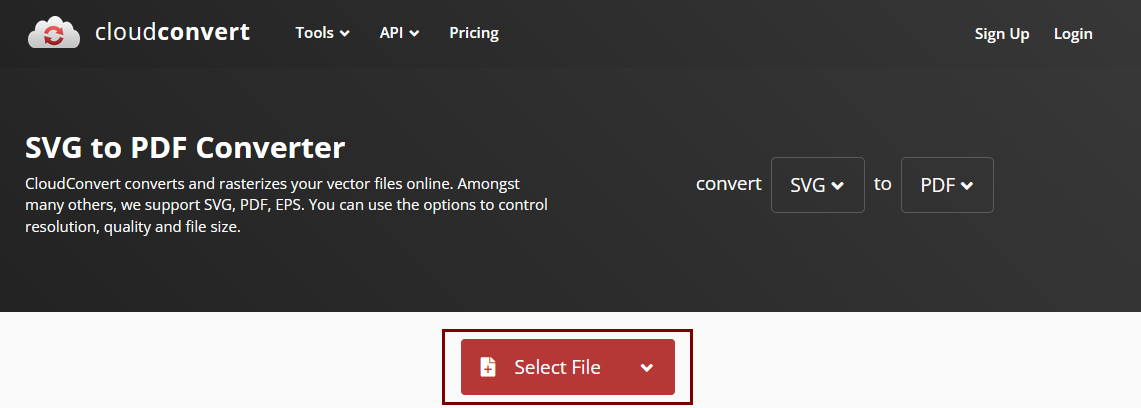Screen dimensions: 1141x408
Task: Click the "to" label between format selectors
Action: (882, 184)
